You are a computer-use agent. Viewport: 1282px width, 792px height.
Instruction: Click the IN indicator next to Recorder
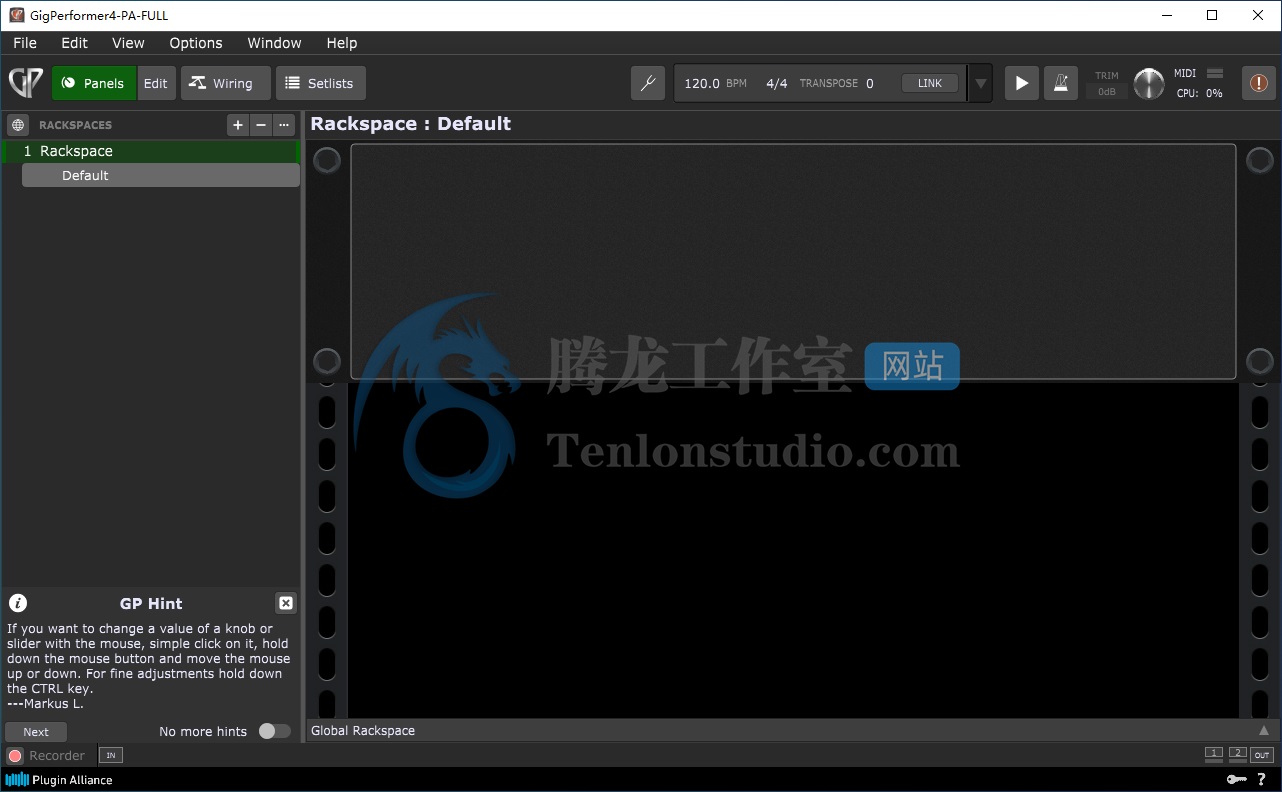[110, 756]
